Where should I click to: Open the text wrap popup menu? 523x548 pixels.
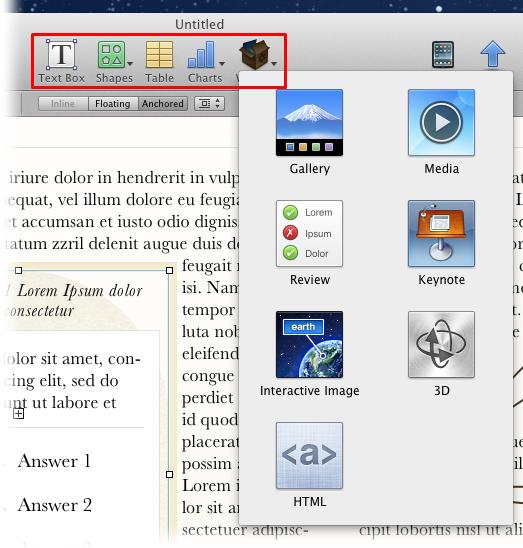(x=209, y=104)
